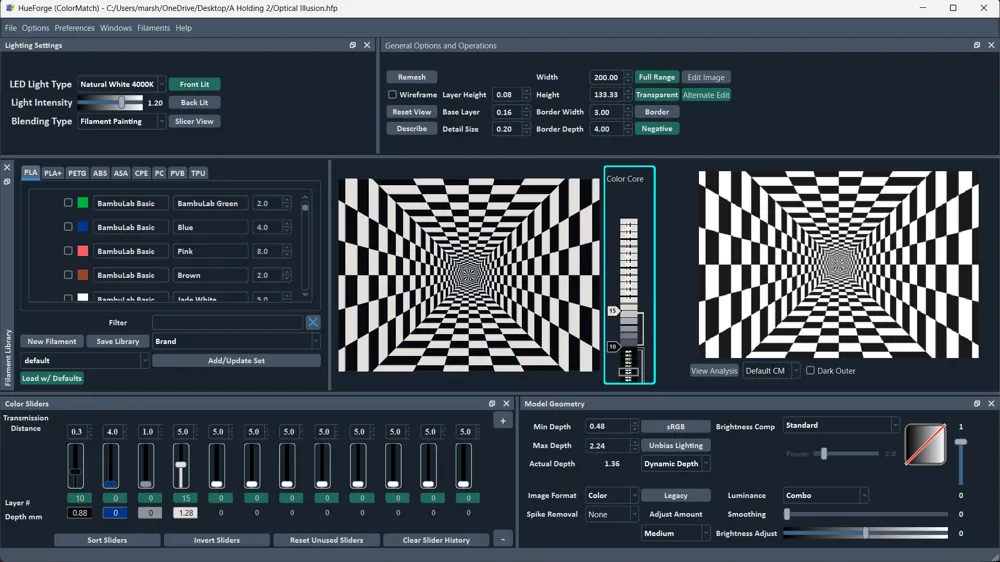Click the layer 15 marker in Color Core

[x=613, y=311]
